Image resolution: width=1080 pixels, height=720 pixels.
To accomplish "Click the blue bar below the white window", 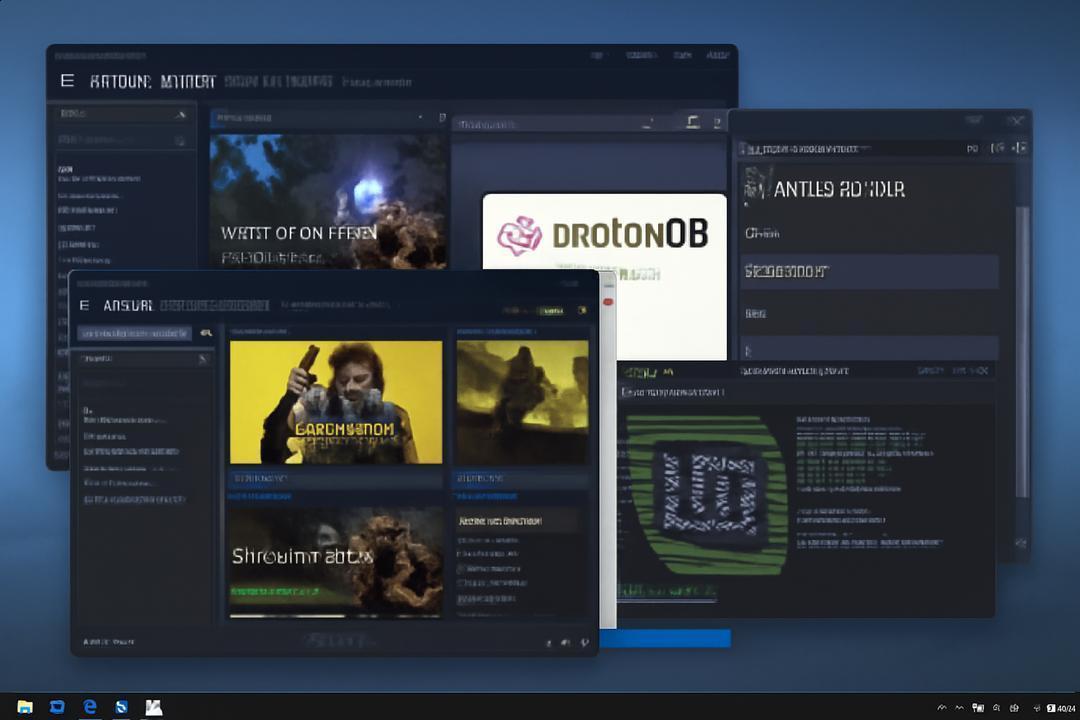I will pos(665,639).
